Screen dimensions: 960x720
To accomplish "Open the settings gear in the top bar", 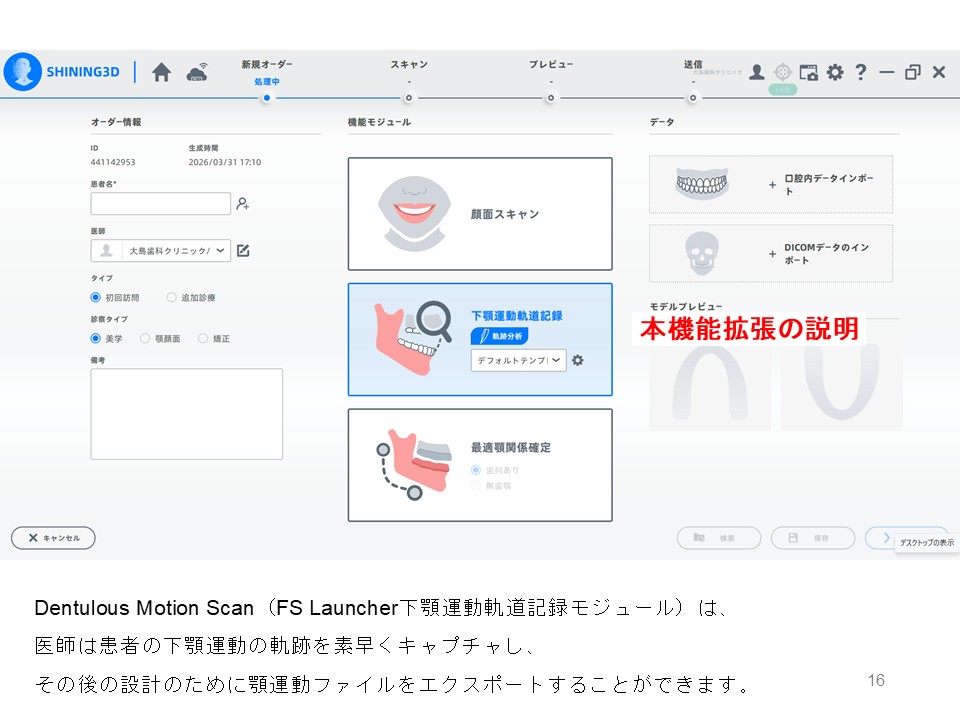I will point(835,72).
